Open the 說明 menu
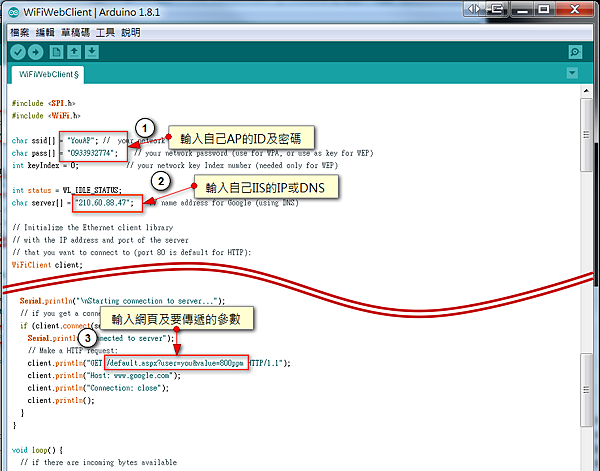 coord(131,33)
